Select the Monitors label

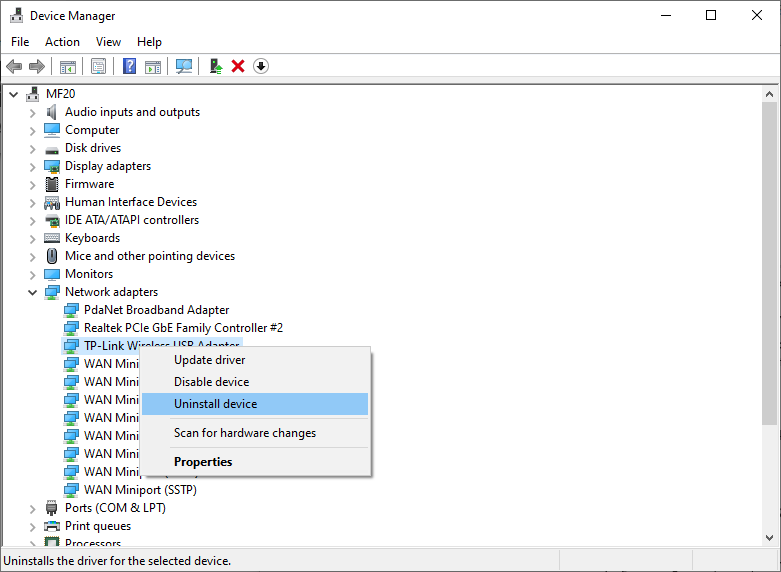pyautogui.click(x=89, y=274)
